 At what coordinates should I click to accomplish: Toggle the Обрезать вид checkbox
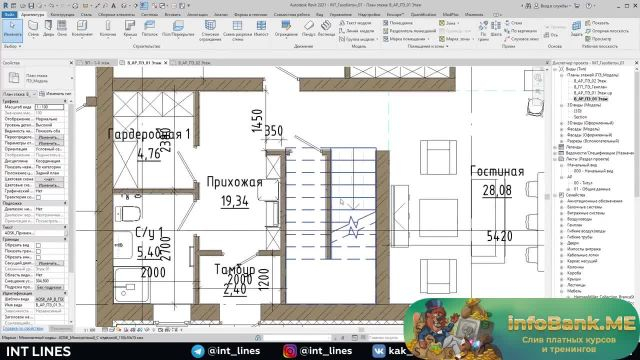(x=38, y=245)
